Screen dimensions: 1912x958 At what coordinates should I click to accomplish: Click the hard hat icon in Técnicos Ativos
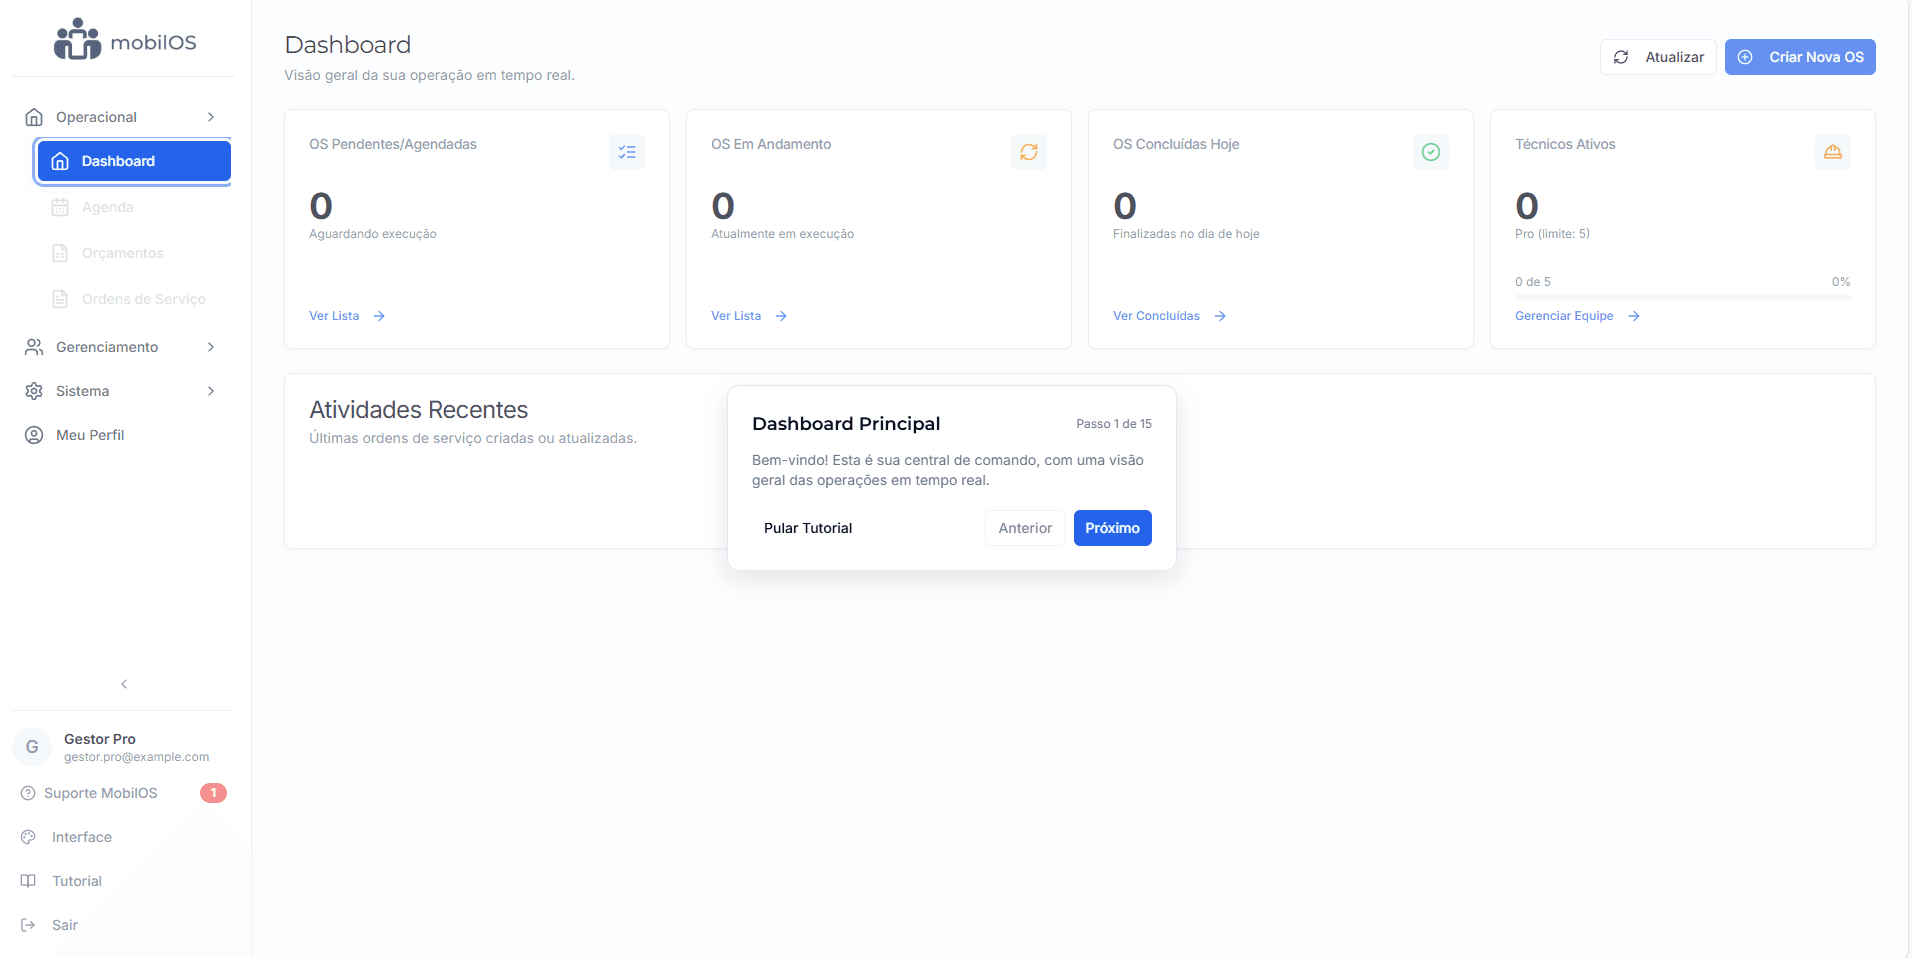click(x=1833, y=152)
